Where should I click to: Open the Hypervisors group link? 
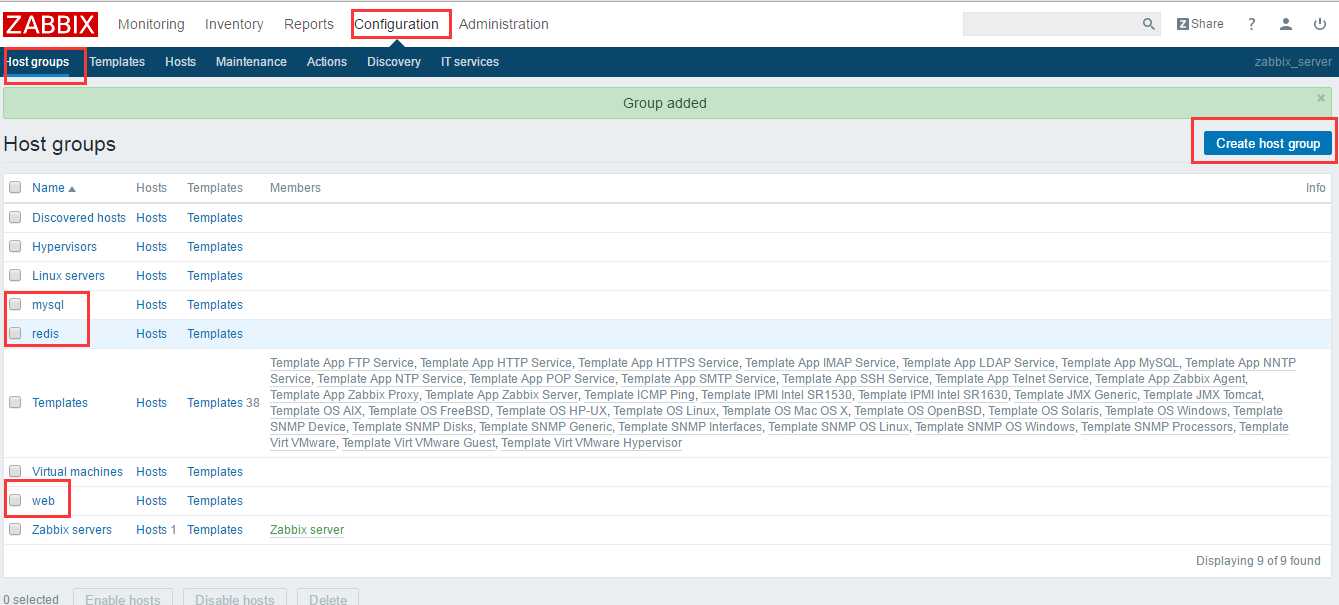tap(64, 246)
